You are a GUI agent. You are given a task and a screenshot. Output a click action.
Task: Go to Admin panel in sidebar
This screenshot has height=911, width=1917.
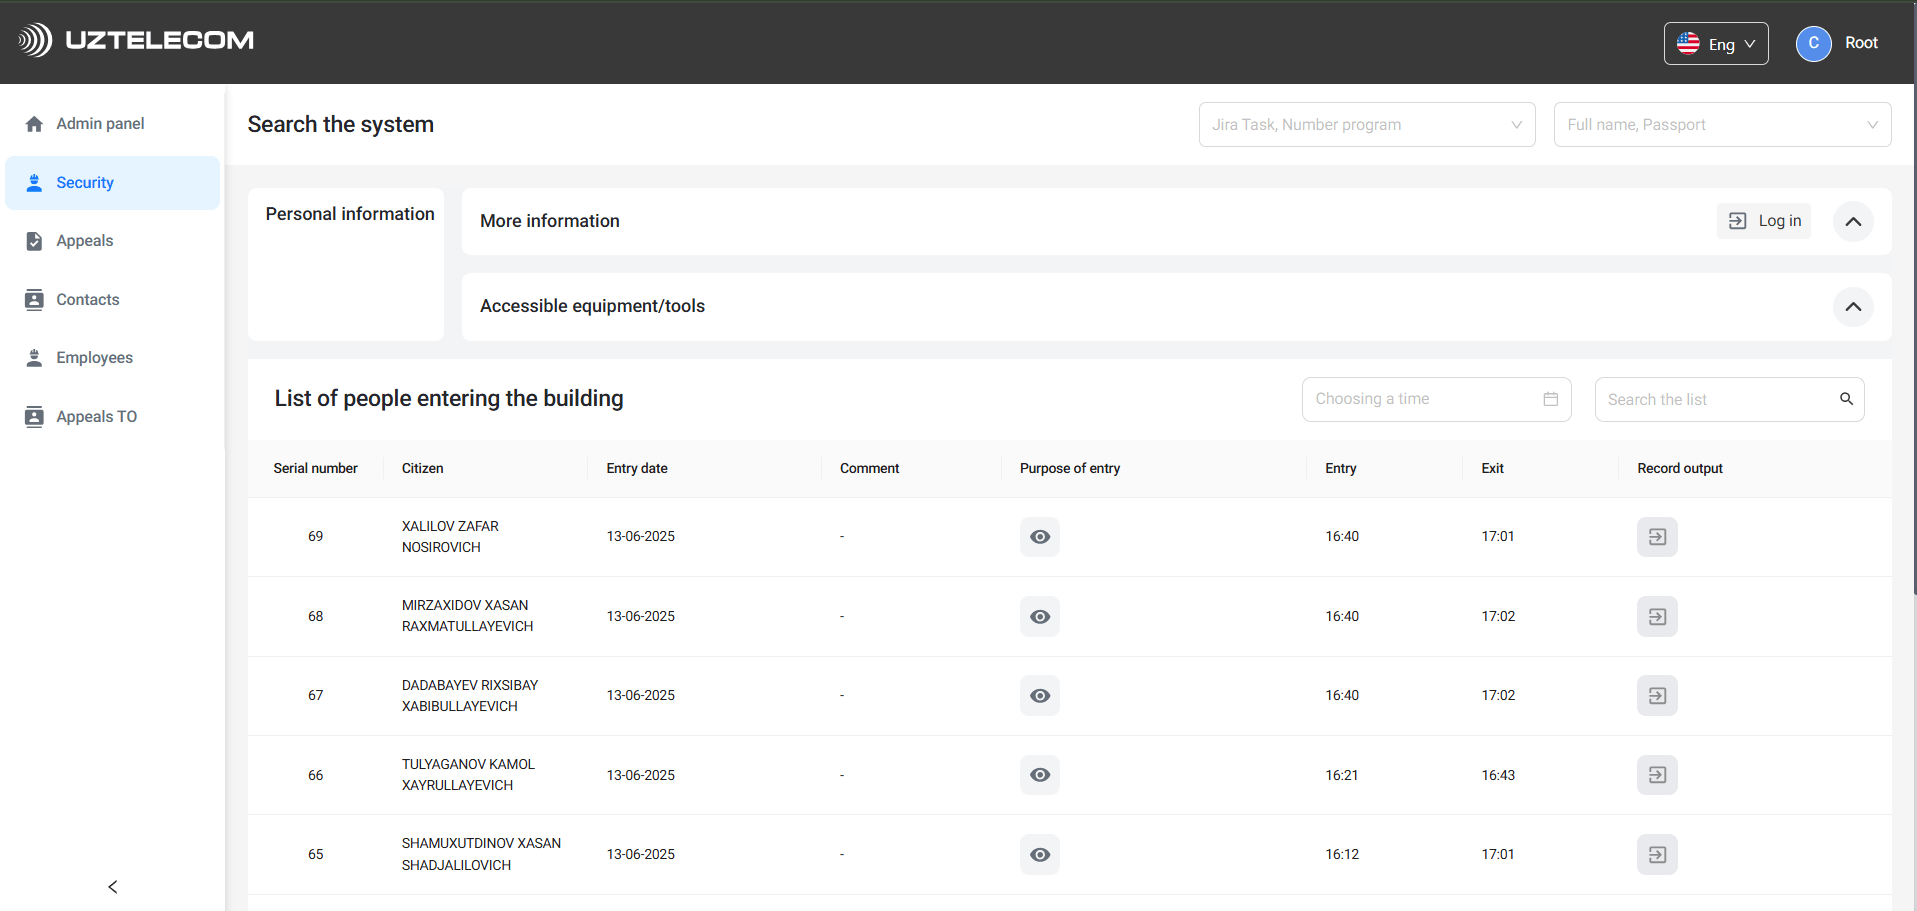tap(100, 124)
